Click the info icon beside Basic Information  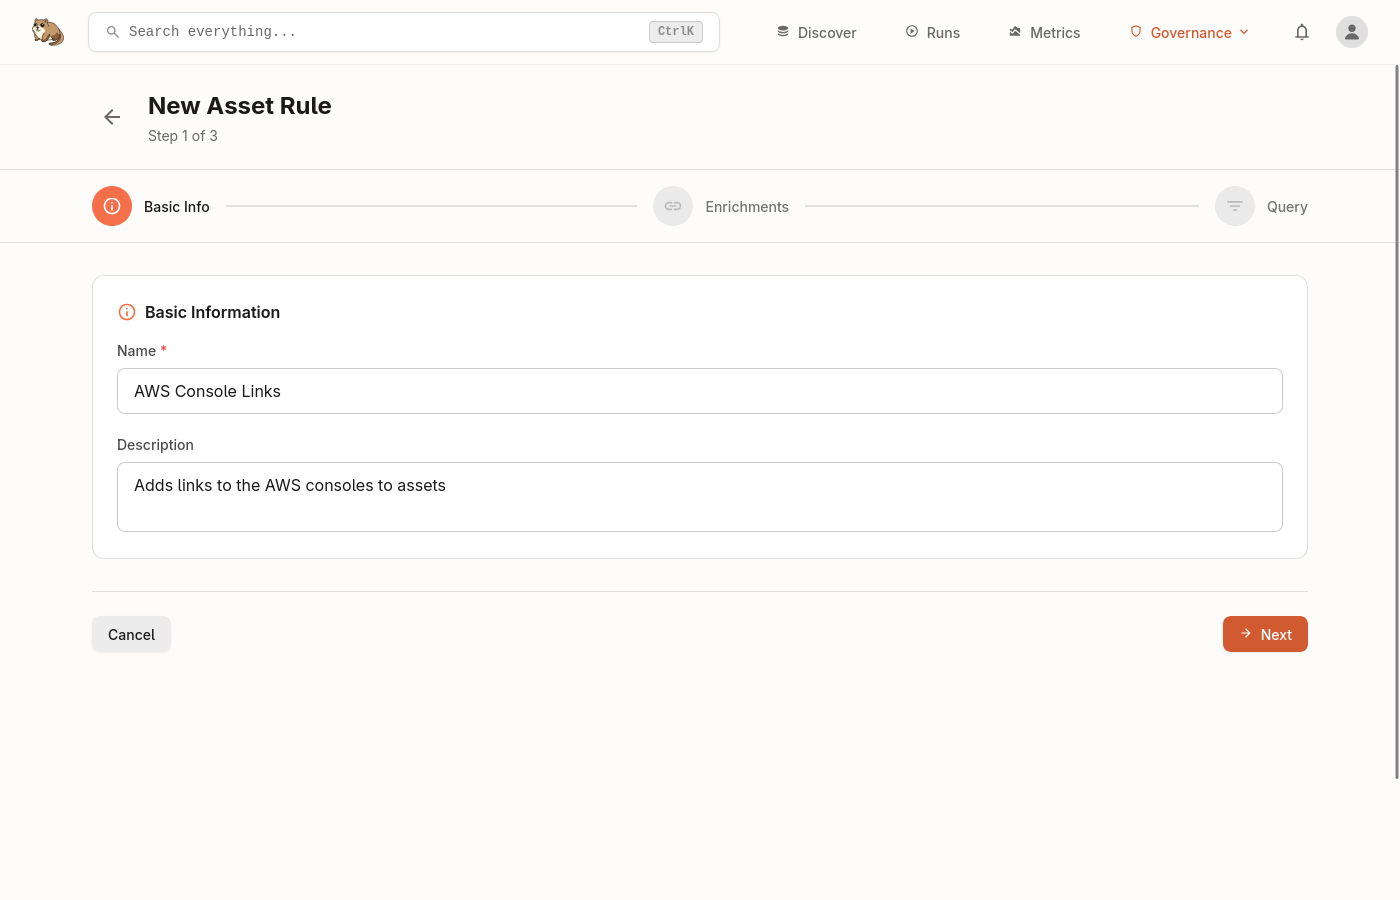[x=127, y=312]
